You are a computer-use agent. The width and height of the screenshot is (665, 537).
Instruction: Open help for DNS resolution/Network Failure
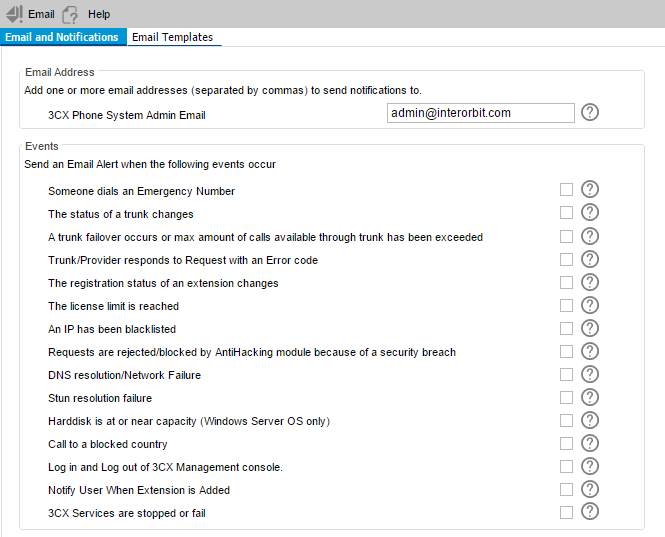(590, 374)
